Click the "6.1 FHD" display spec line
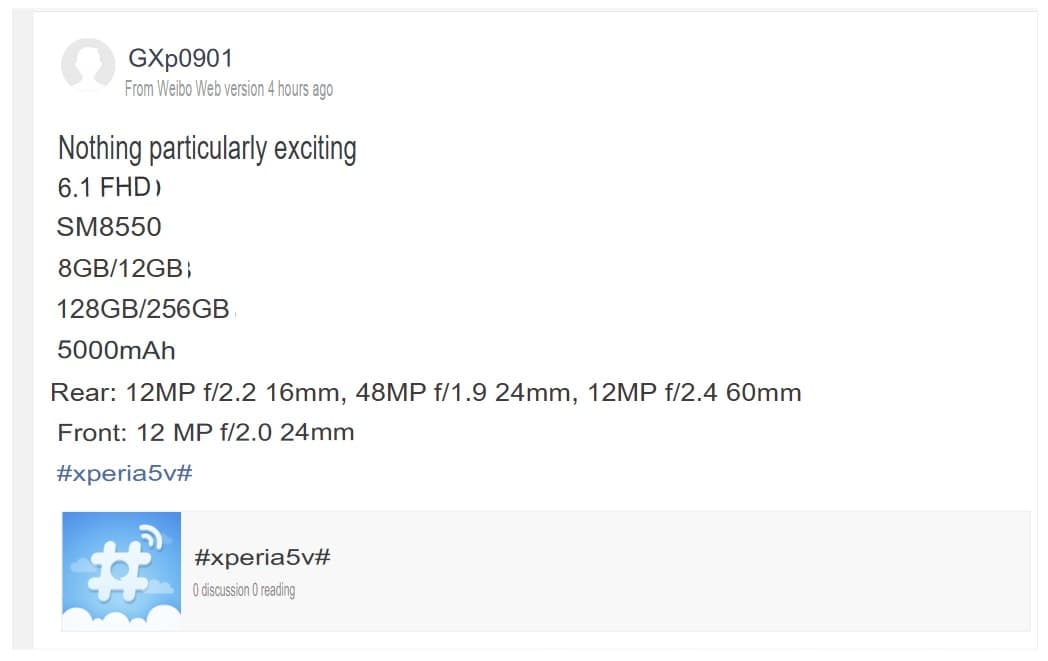Image resolution: width=1048 pixels, height=661 pixels. 104,187
